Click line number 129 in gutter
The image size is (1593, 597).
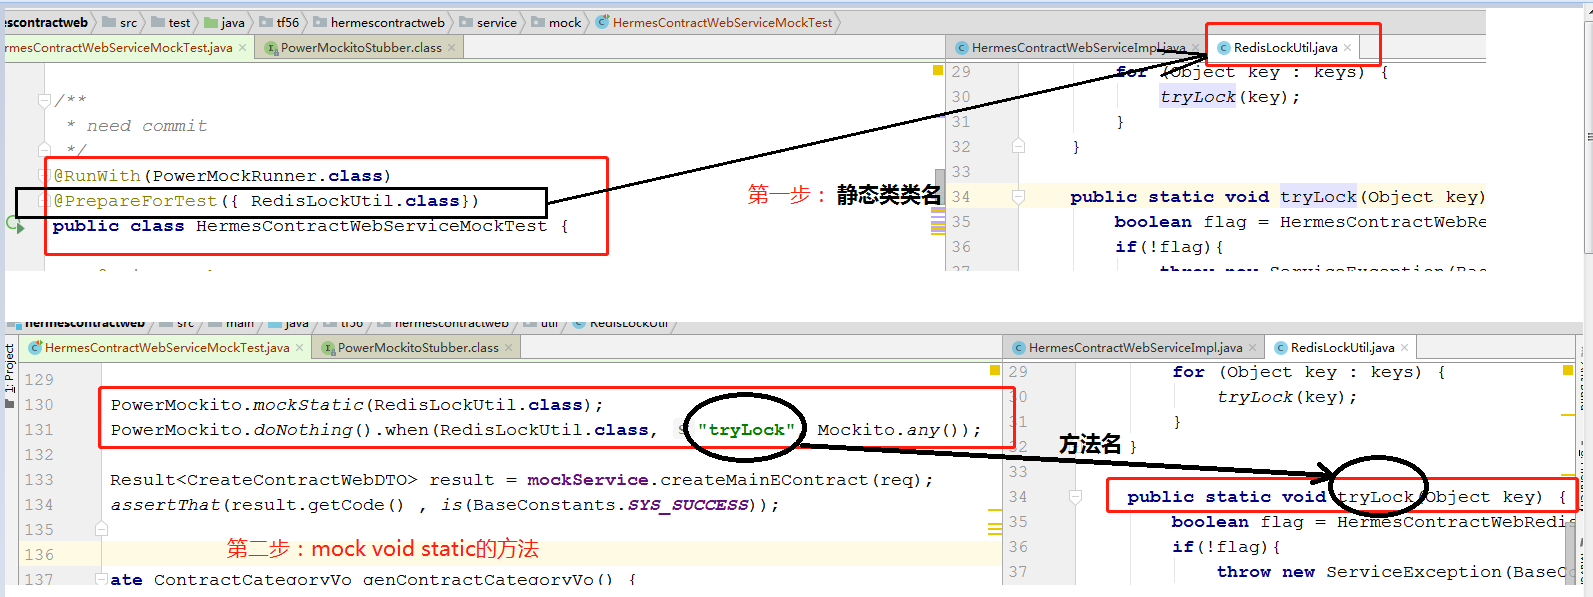coord(39,379)
